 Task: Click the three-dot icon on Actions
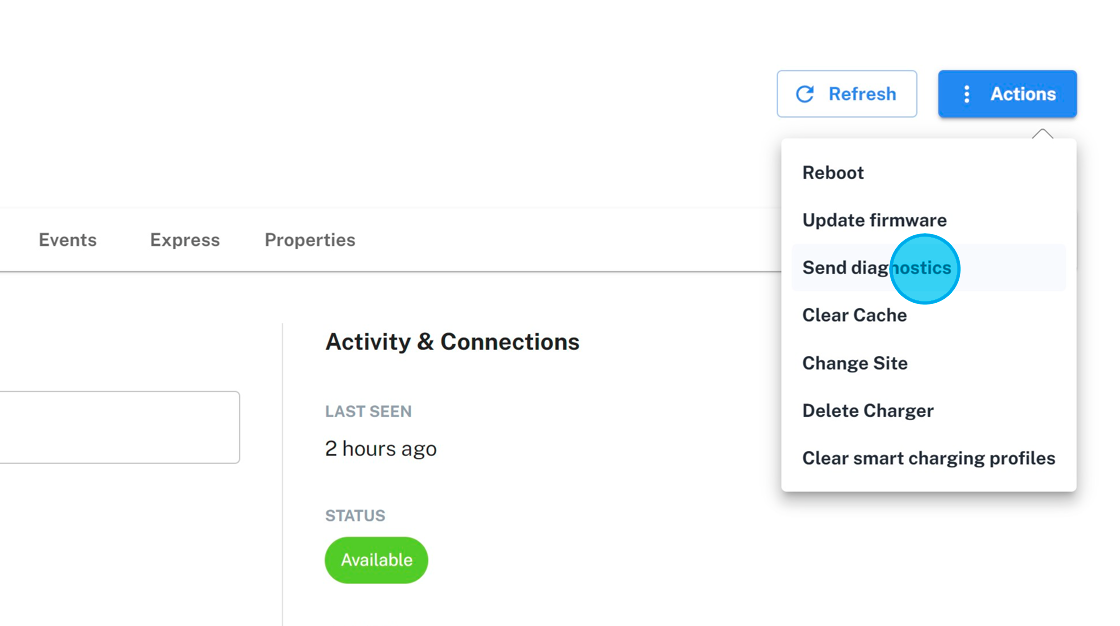coord(966,94)
